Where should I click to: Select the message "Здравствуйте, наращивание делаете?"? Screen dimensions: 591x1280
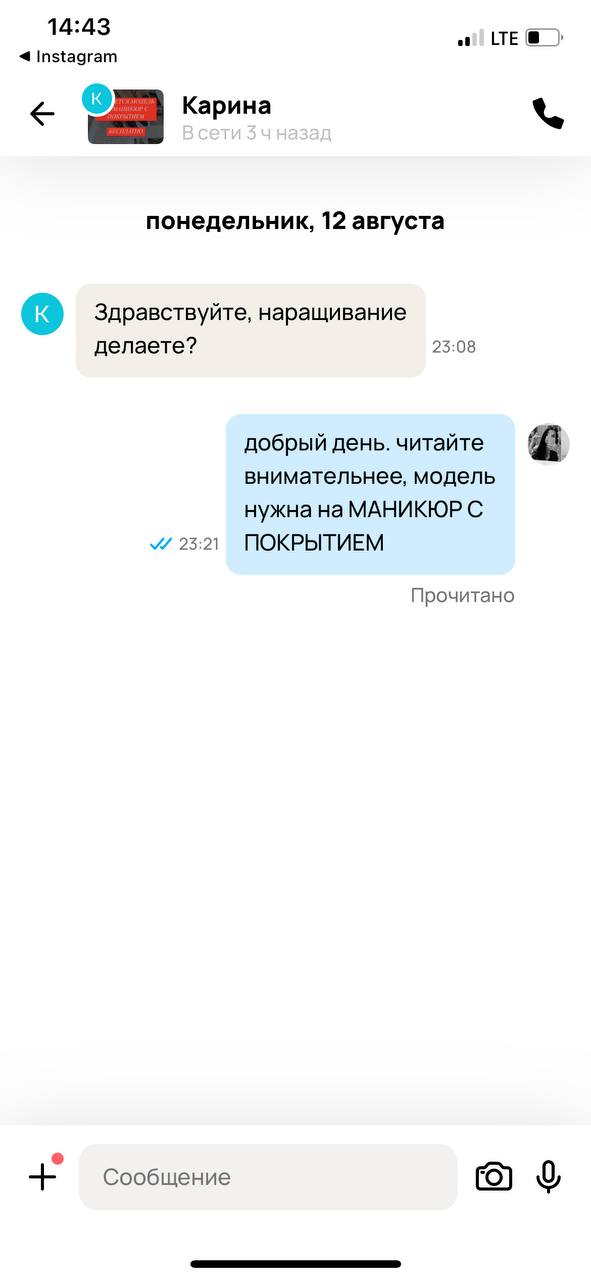(x=250, y=330)
